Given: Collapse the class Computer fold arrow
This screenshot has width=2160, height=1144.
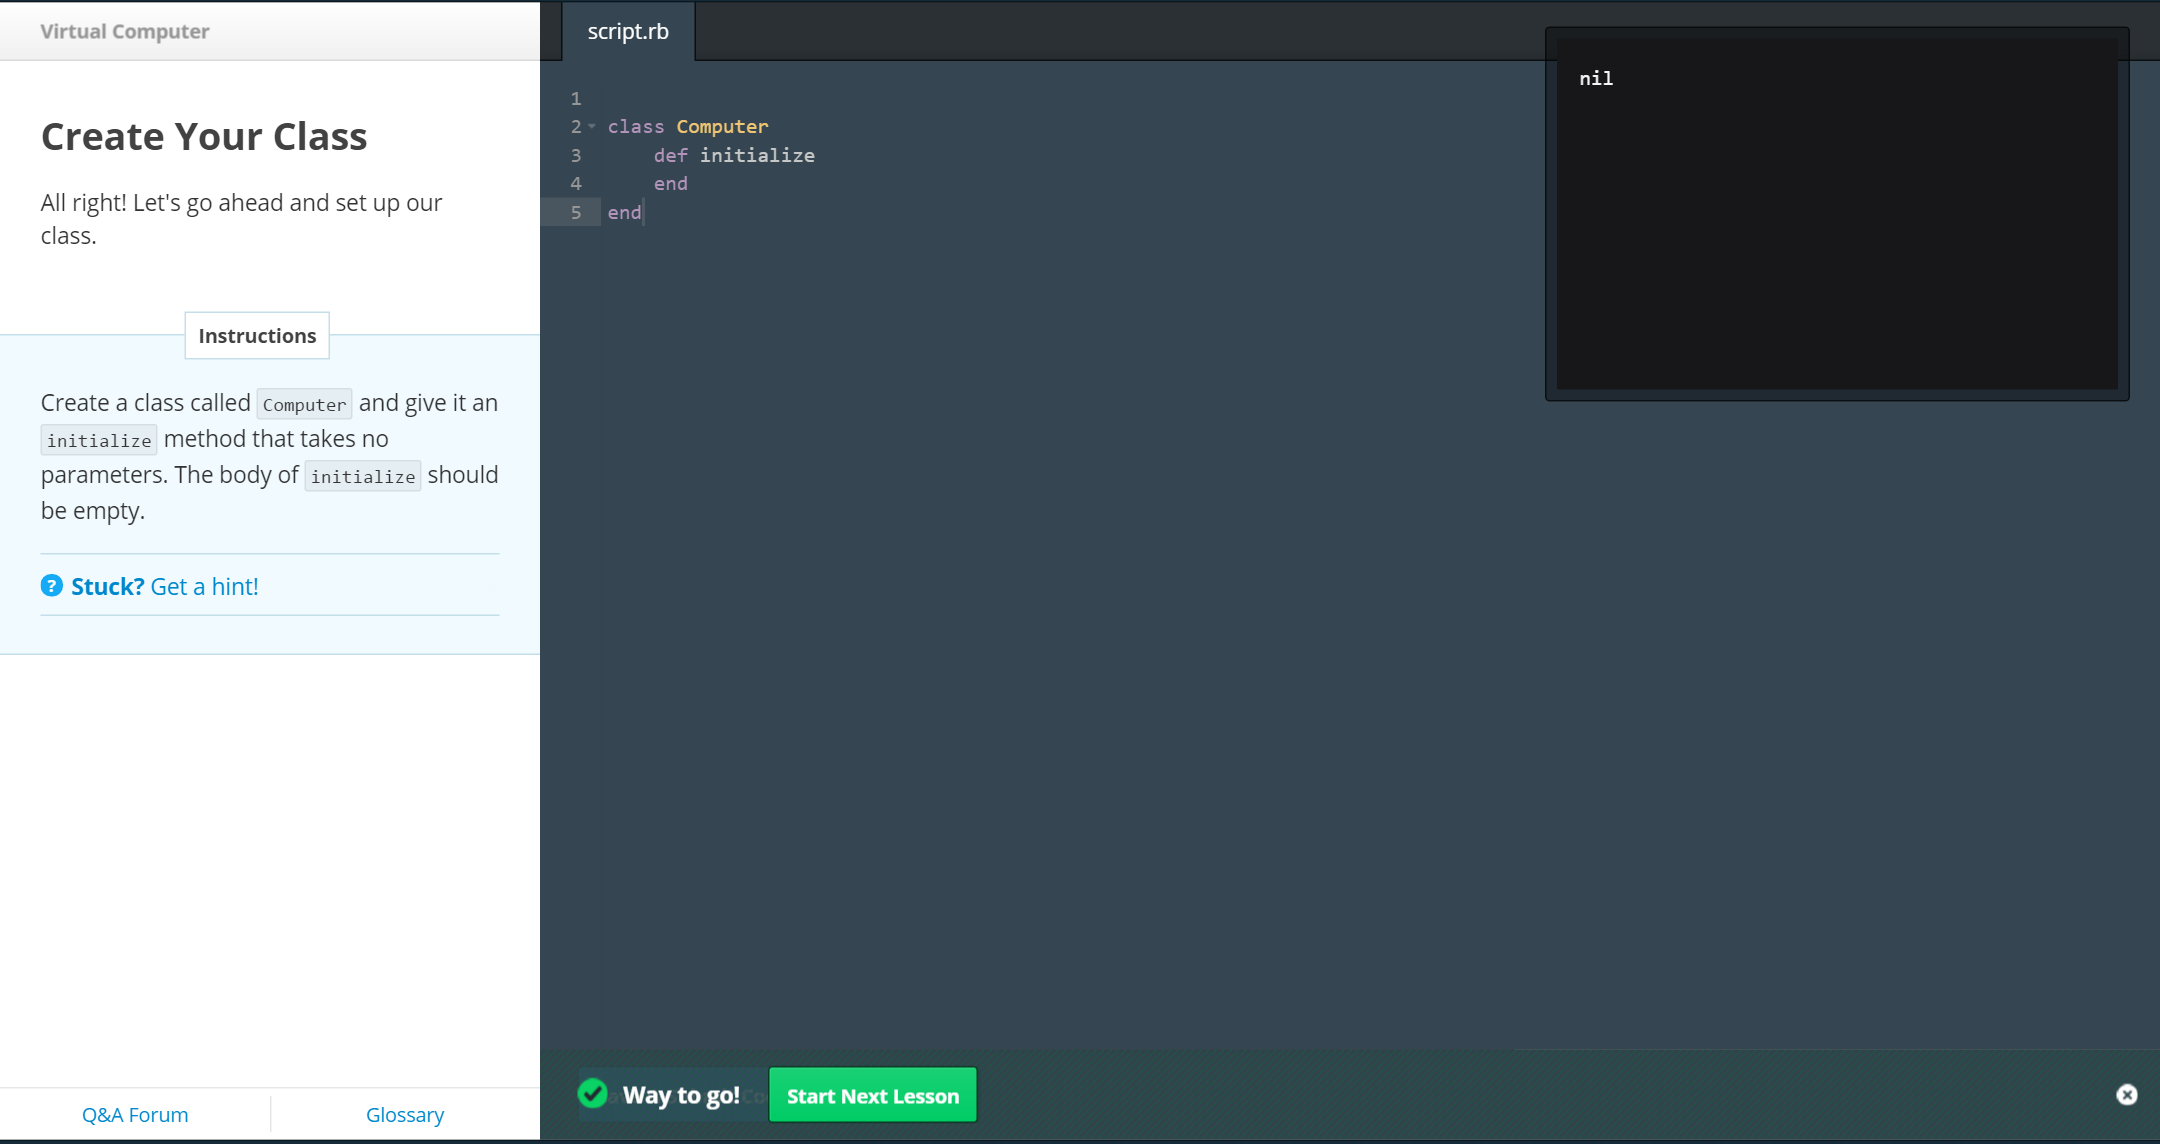Looking at the screenshot, I should click(x=592, y=127).
